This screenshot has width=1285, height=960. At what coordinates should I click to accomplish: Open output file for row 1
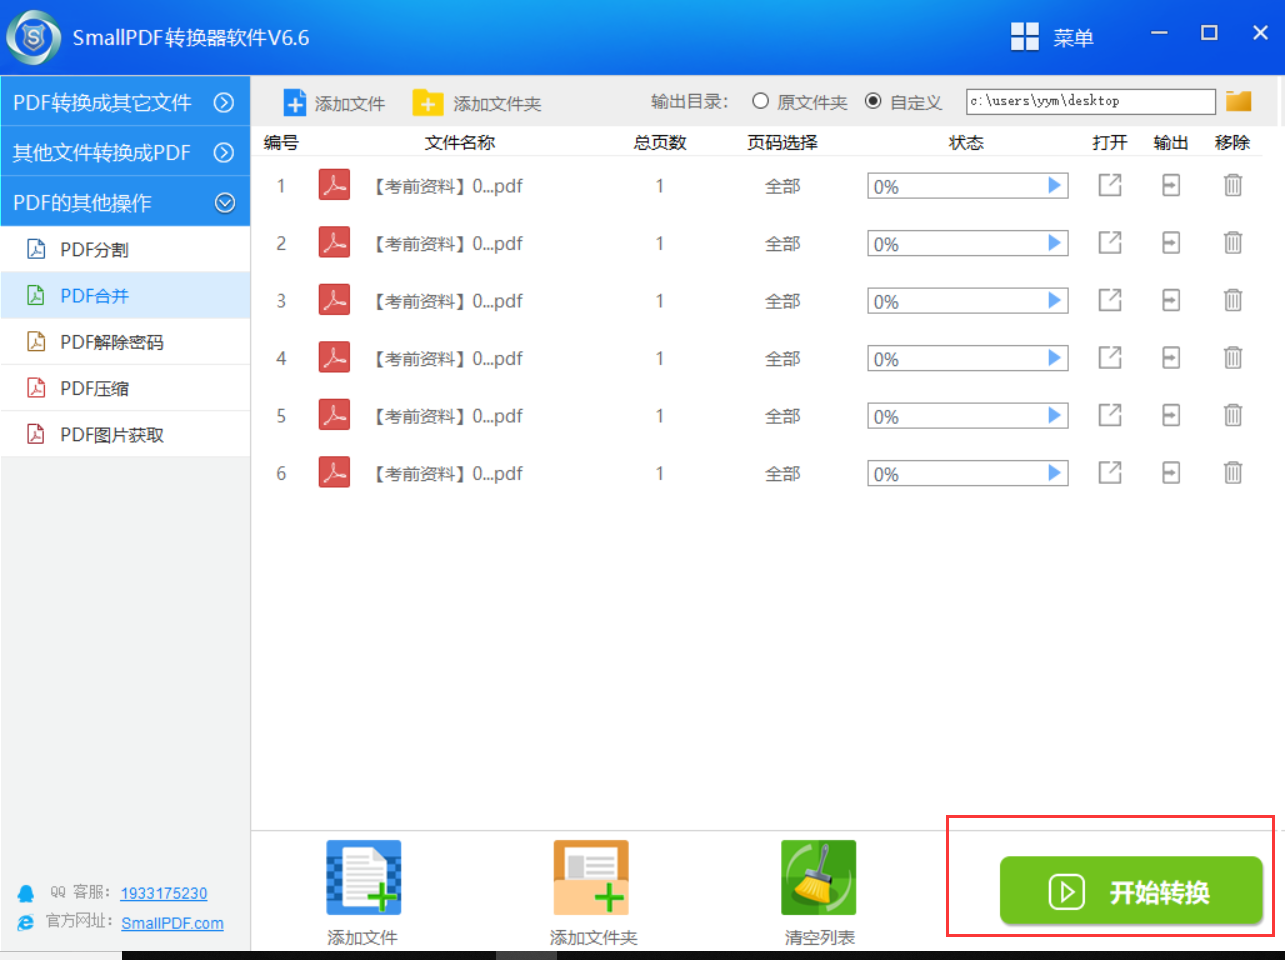coord(1110,185)
